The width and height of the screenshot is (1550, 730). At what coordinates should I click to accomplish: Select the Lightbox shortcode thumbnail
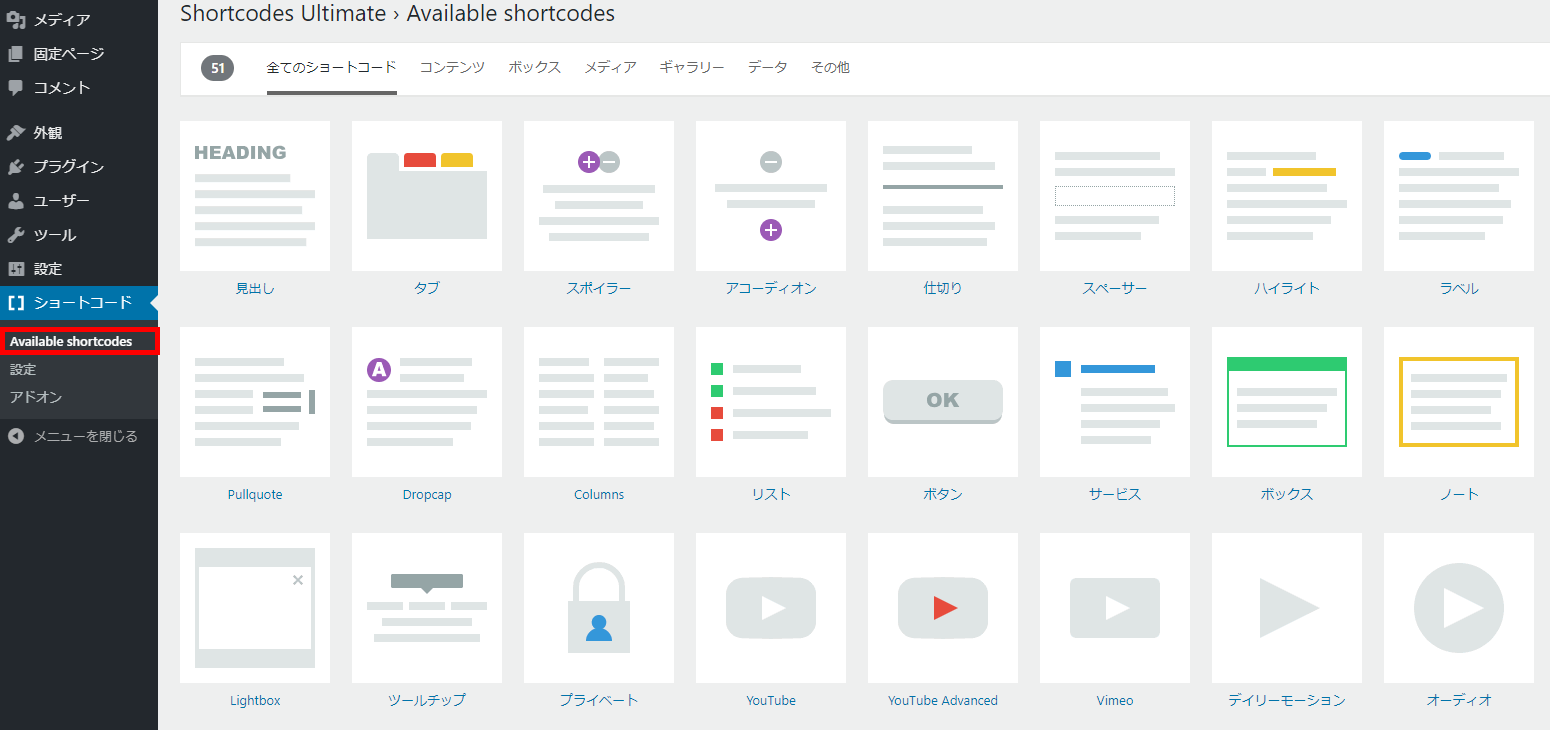click(x=255, y=608)
